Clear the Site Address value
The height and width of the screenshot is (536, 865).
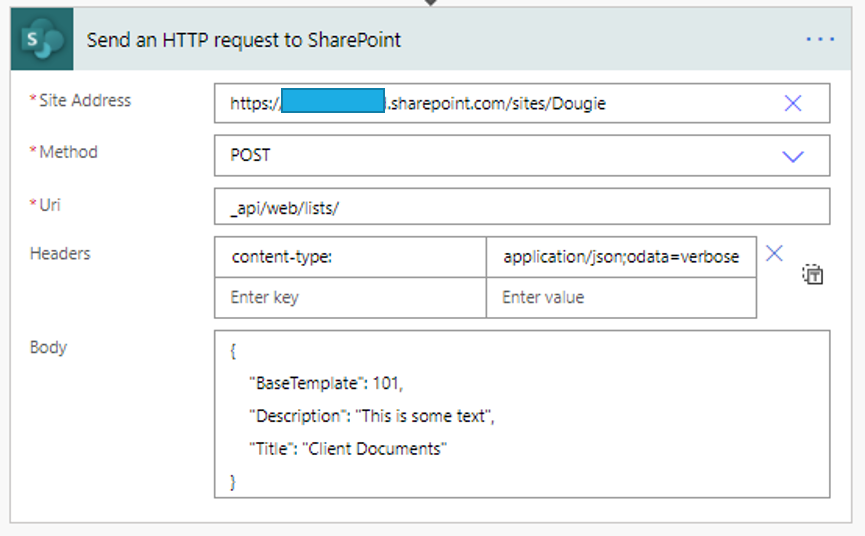point(793,103)
